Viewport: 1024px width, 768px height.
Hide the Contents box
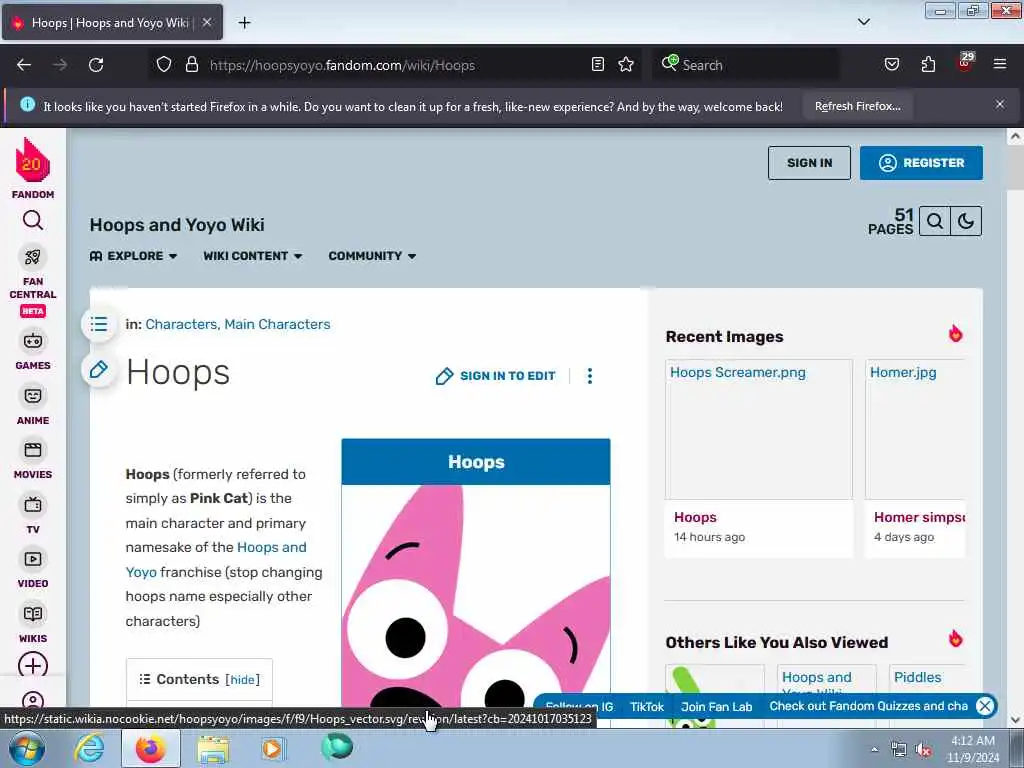click(242, 680)
